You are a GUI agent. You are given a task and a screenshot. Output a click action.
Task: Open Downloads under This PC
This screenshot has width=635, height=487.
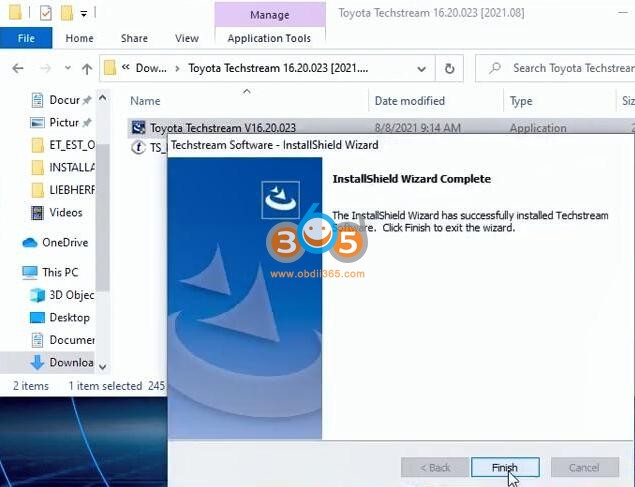pyautogui.click(x=71, y=362)
